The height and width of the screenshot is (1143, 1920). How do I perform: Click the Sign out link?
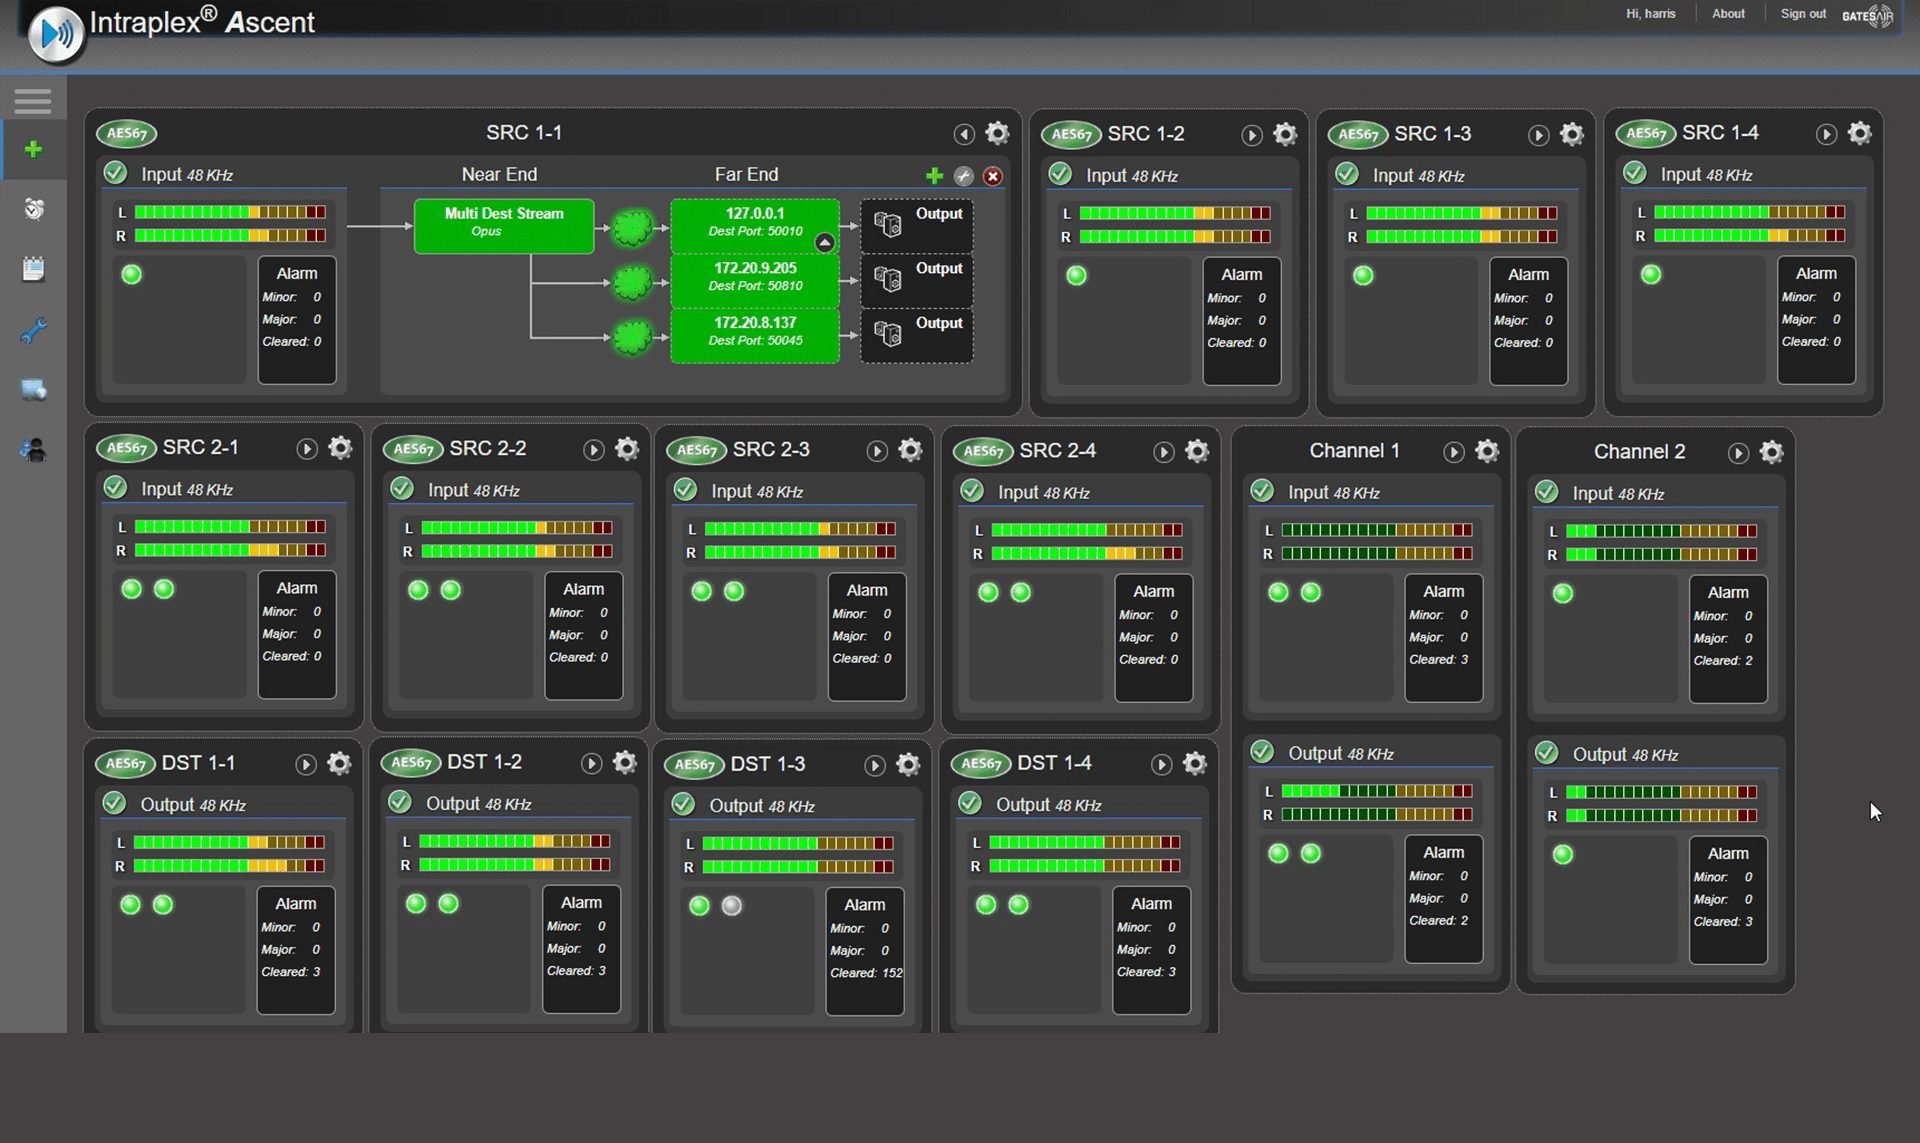(x=1802, y=14)
